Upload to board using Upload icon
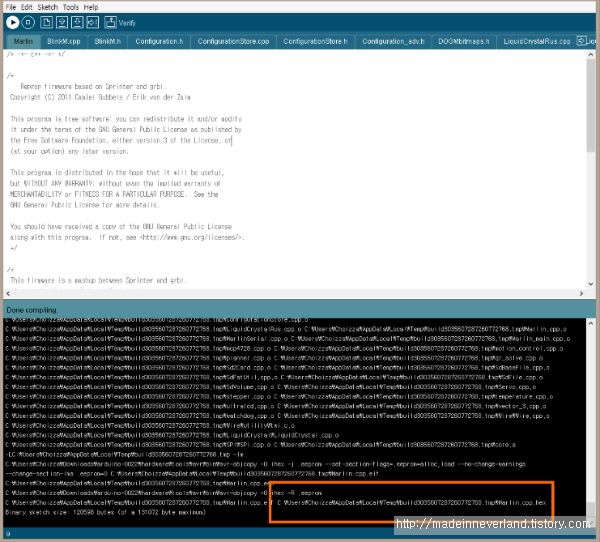The width and height of the screenshot is (600, 542). (x=93, y=23)
